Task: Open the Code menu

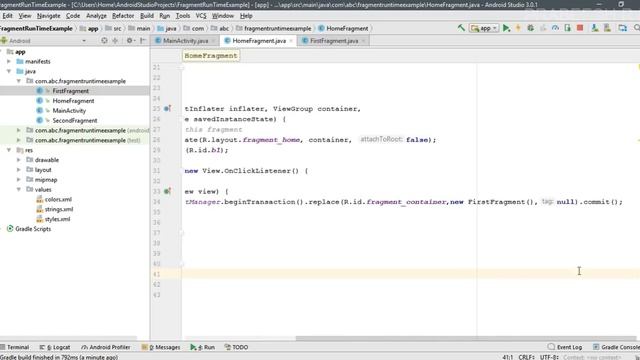Action: (x=73, y=16)
